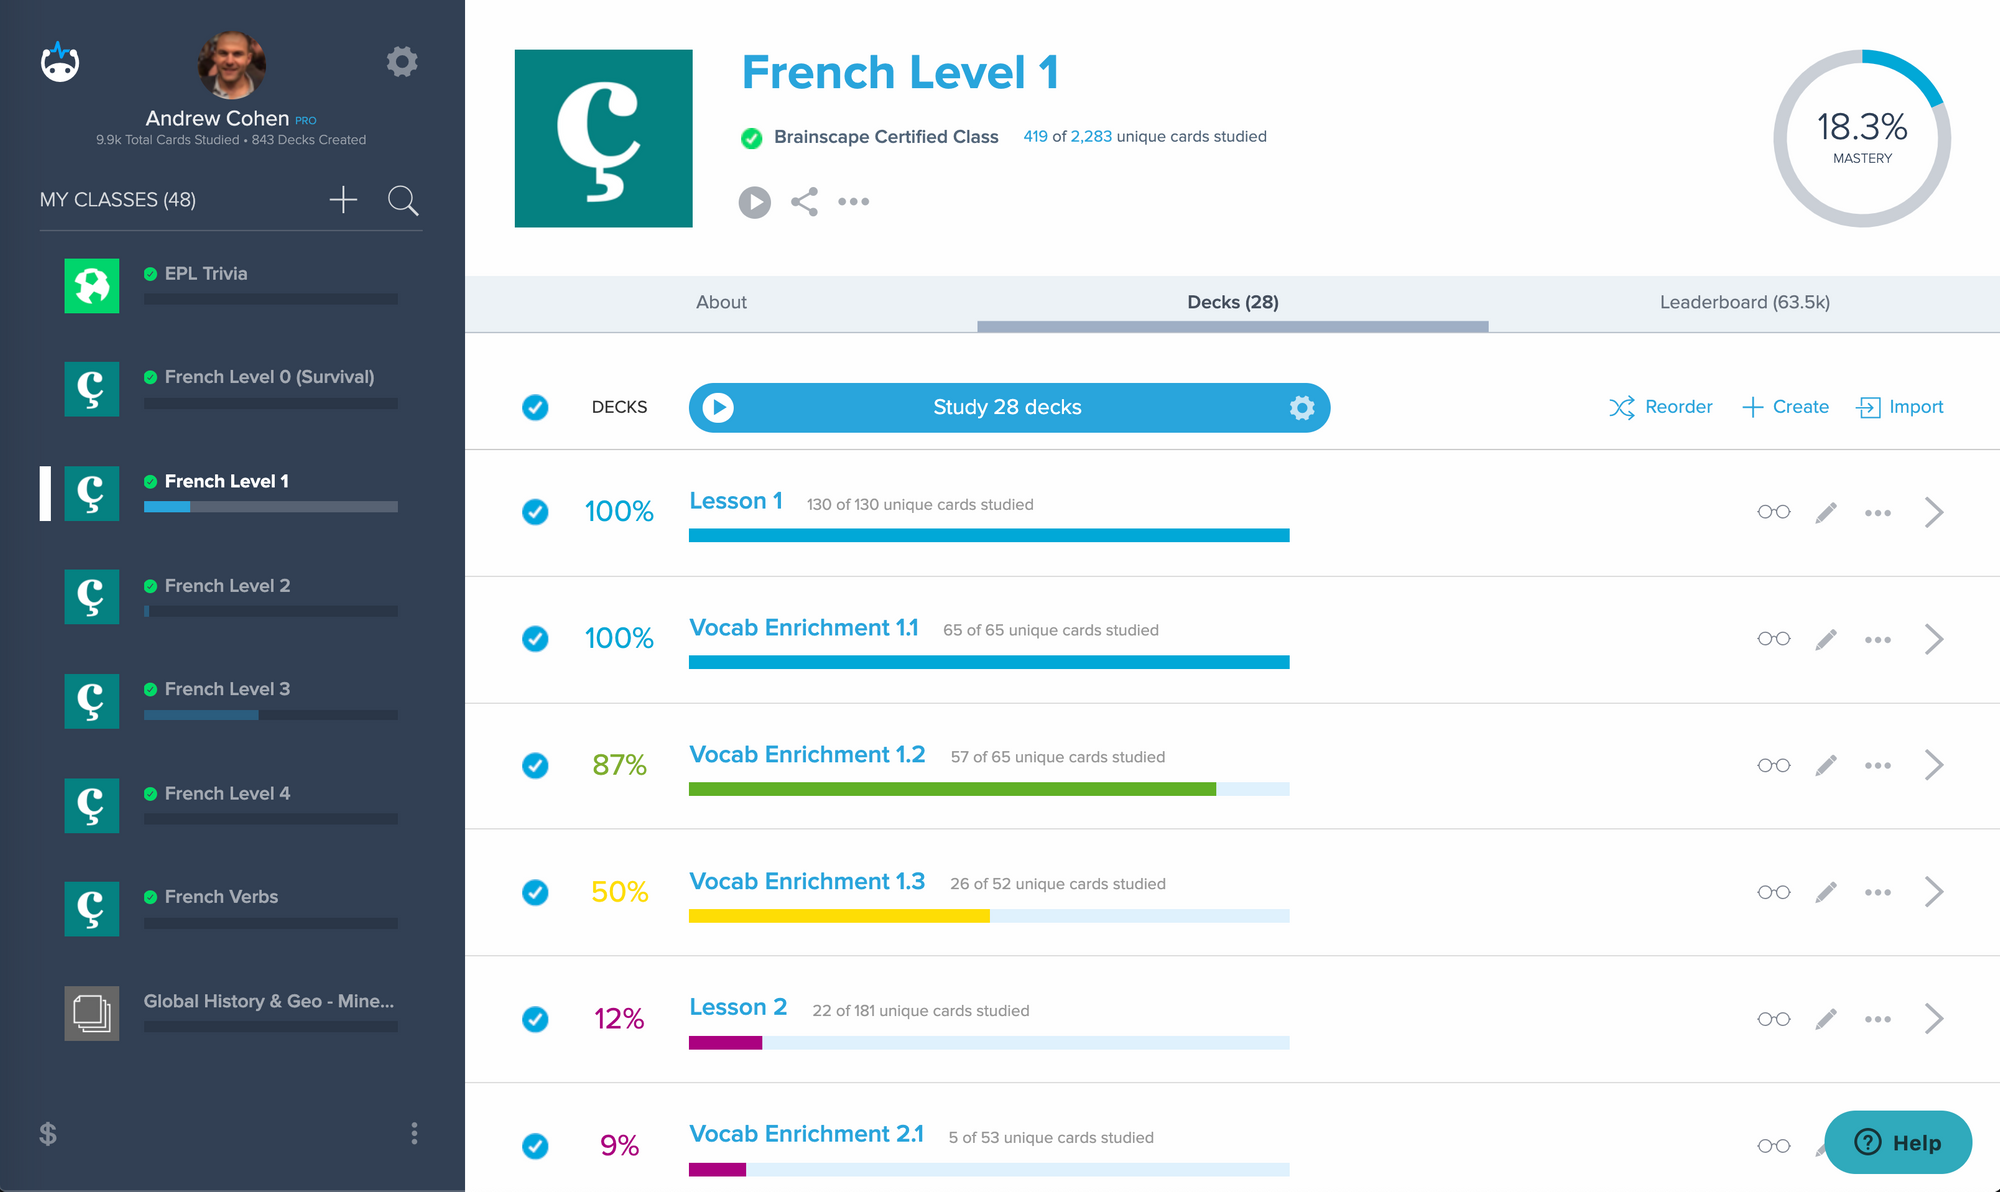This screenshot has height=1192, width=2000.
Task: Expand Vocab Enrichment 1.2 deck details
Action: point(1936,765)
